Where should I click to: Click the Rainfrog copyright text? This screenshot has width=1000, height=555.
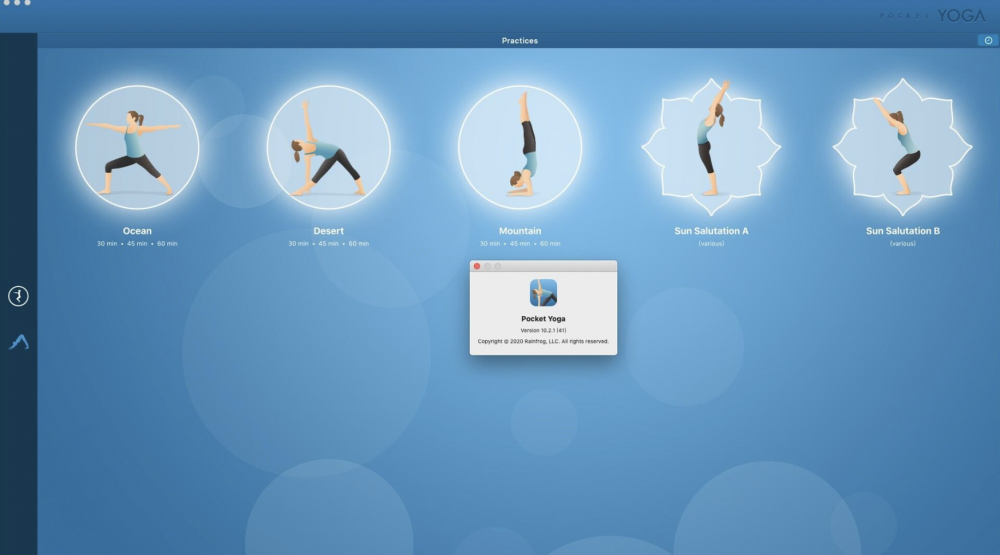point(543,341)
